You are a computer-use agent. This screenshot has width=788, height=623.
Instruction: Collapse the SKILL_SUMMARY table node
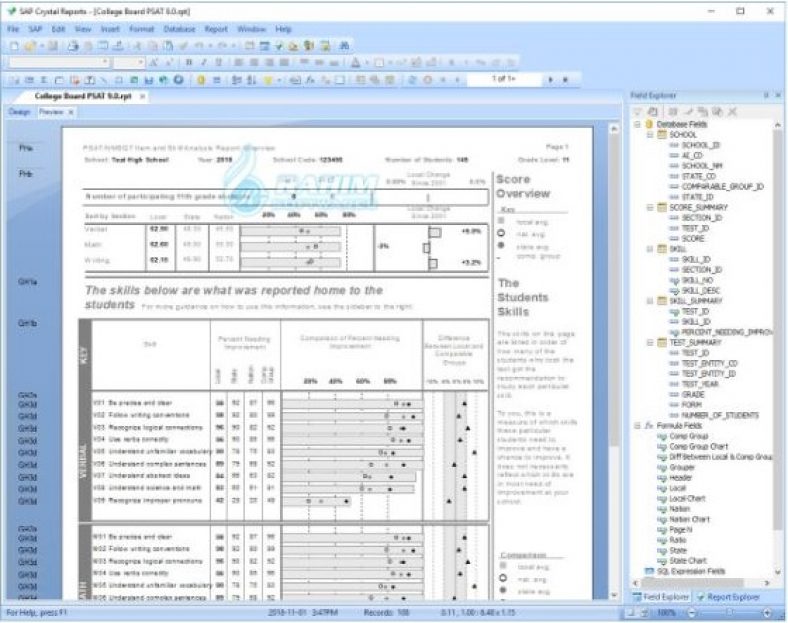(650, 301)
